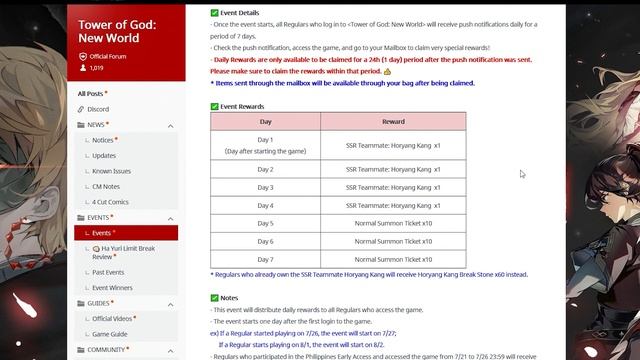Click green check icon beside Event Rewards
This screenshot has height=360, width=640.
click(214, 107)
